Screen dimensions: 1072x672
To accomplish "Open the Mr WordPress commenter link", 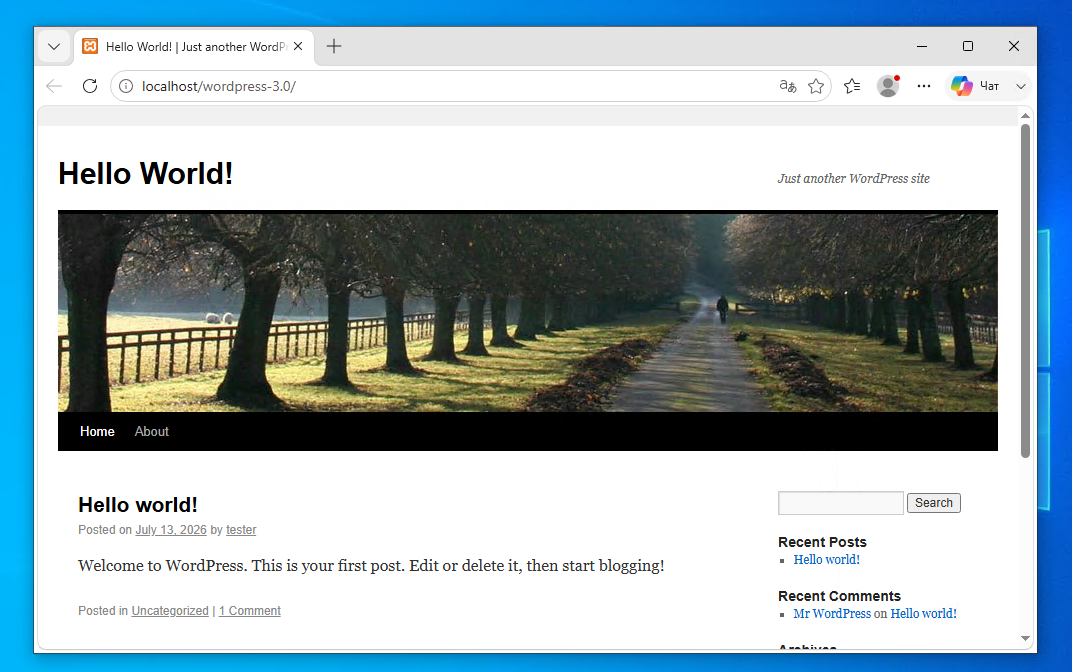I will click(832, 614).
